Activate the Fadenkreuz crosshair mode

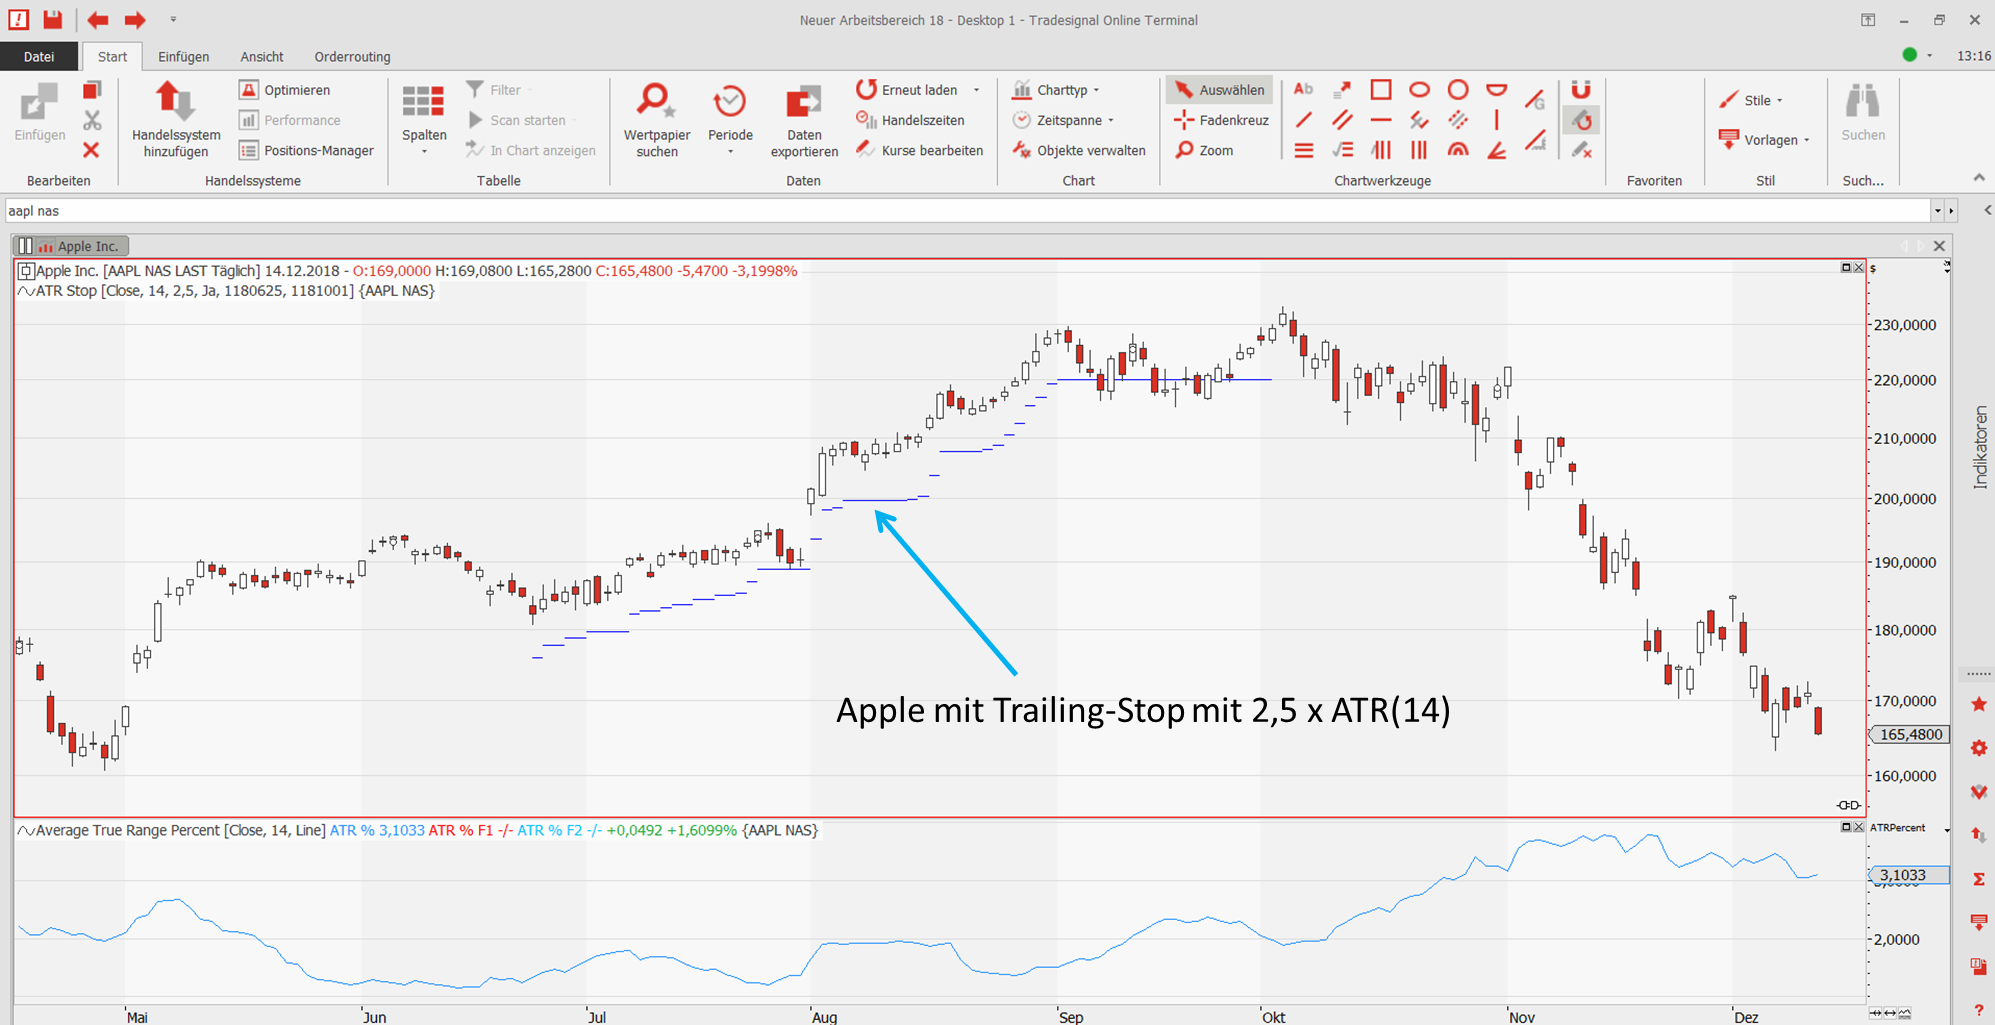click(x=1221, y=120)
